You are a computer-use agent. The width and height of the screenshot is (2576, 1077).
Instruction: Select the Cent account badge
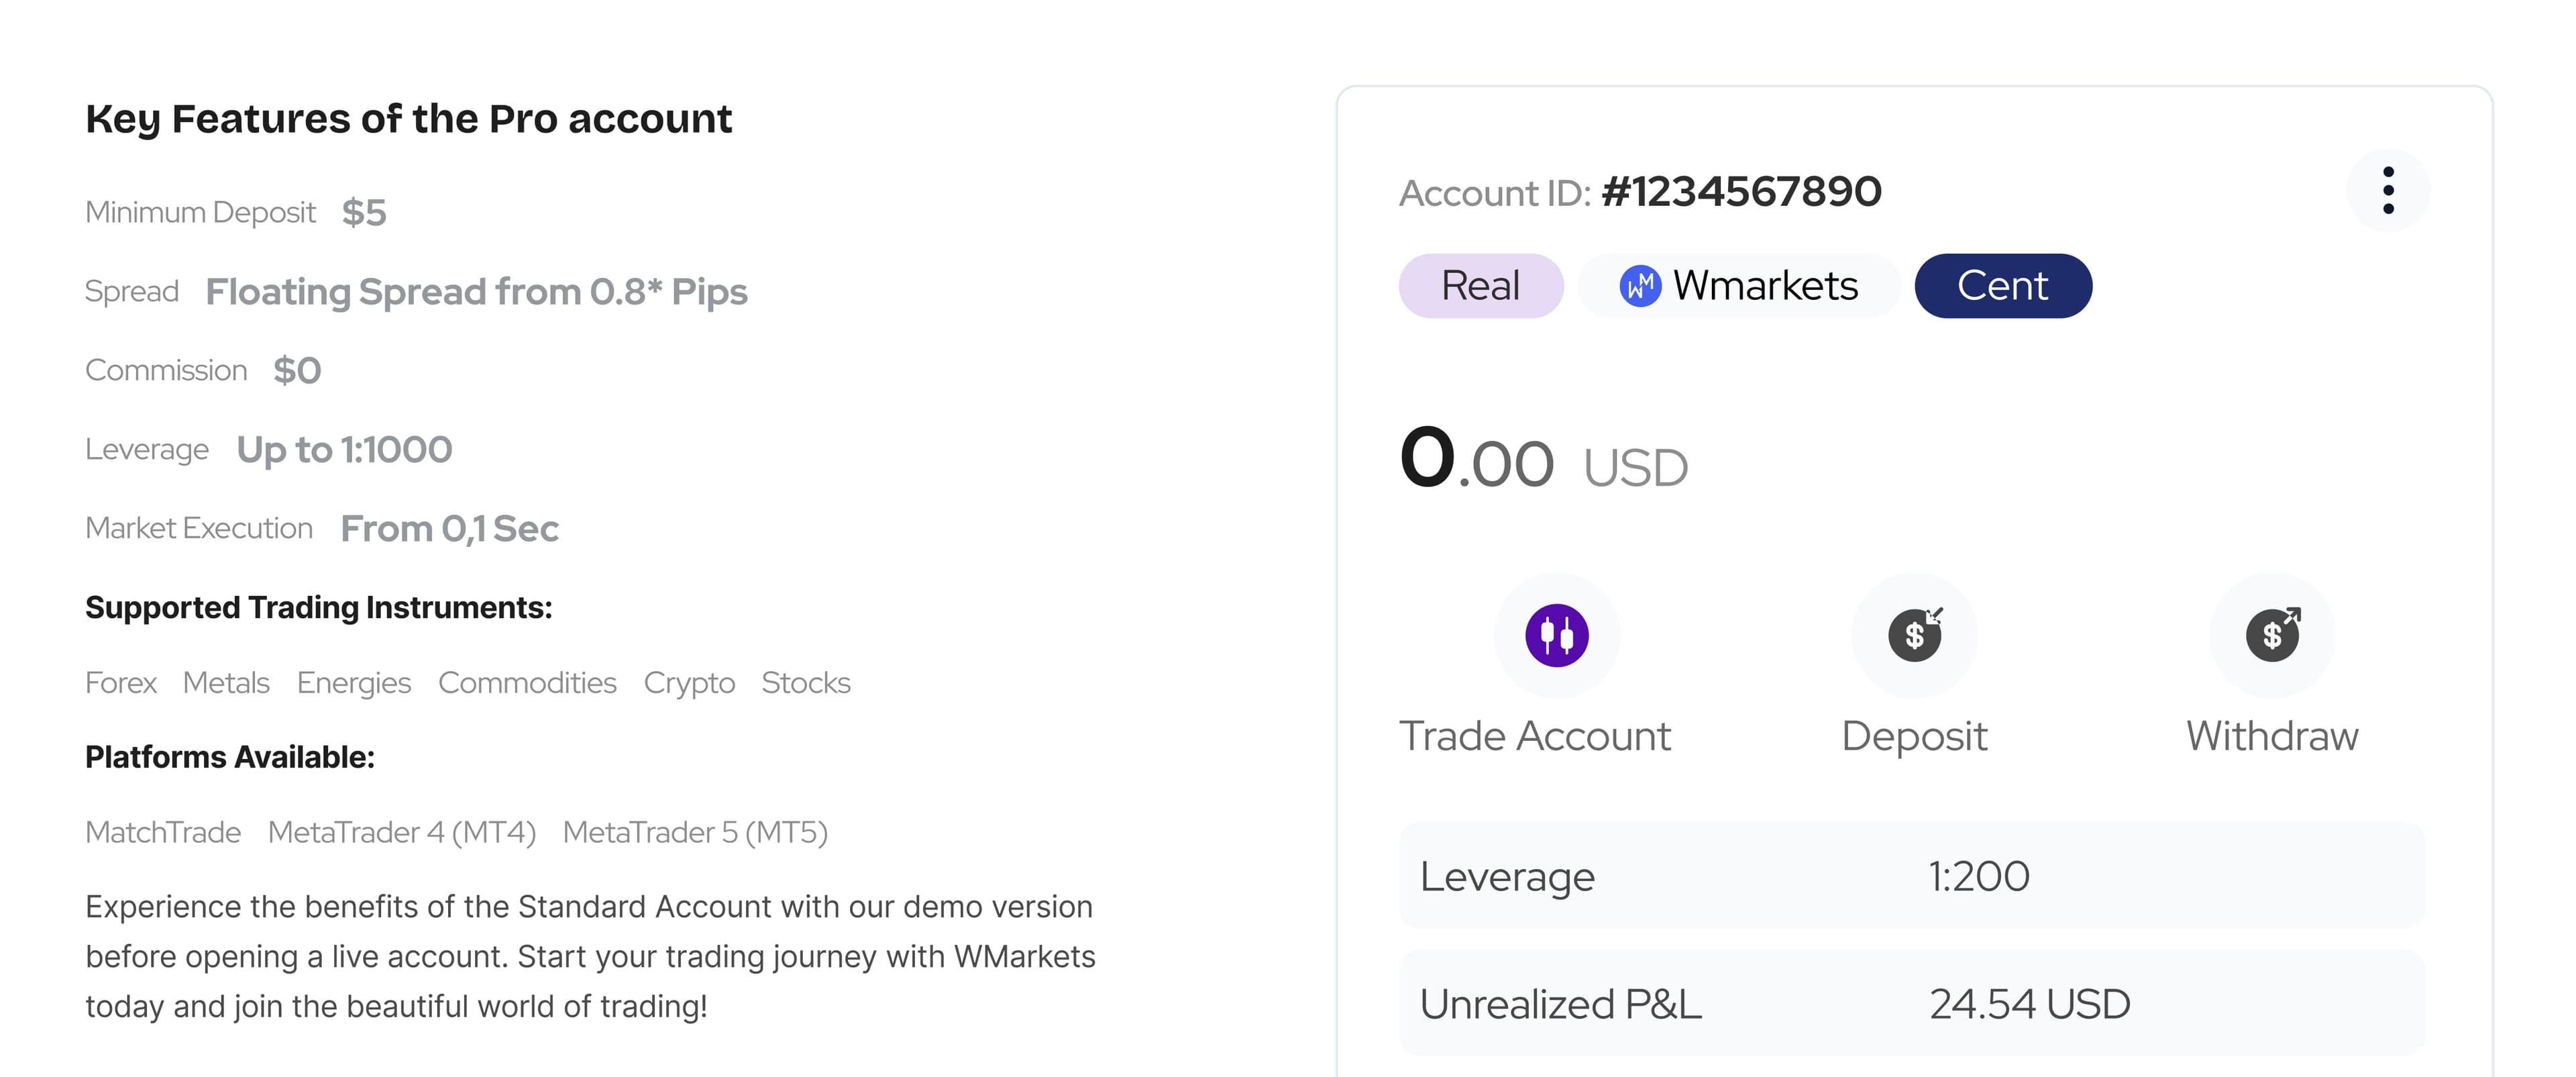click(2002, 286)
